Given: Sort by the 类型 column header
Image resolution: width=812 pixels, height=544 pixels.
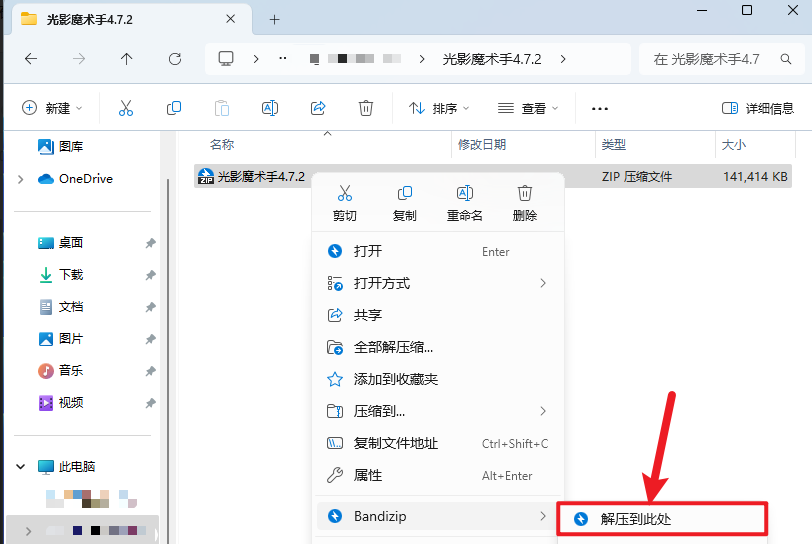Looking at the screenshot, I should pos(614,145).
